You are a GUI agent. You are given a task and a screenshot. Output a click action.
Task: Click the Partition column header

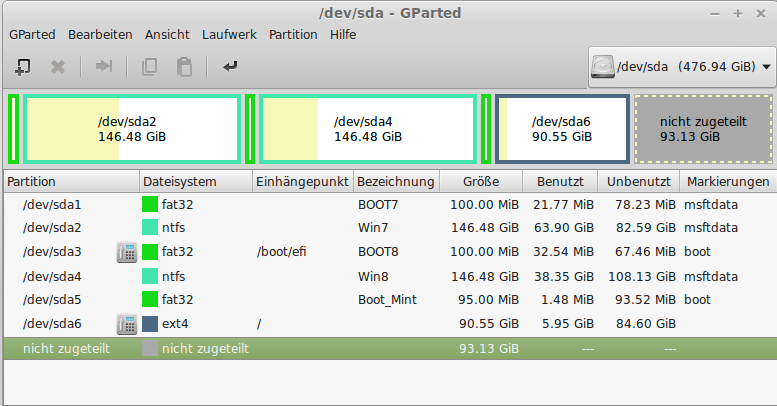pyautogui.click(x=71, y=181)
